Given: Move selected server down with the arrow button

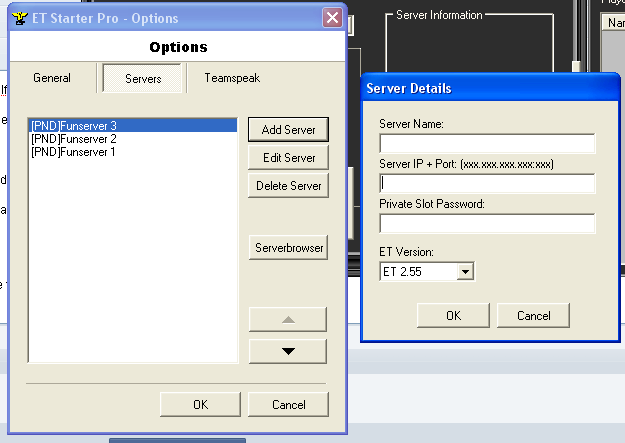Looking at the screenshot, I should 288,351.
